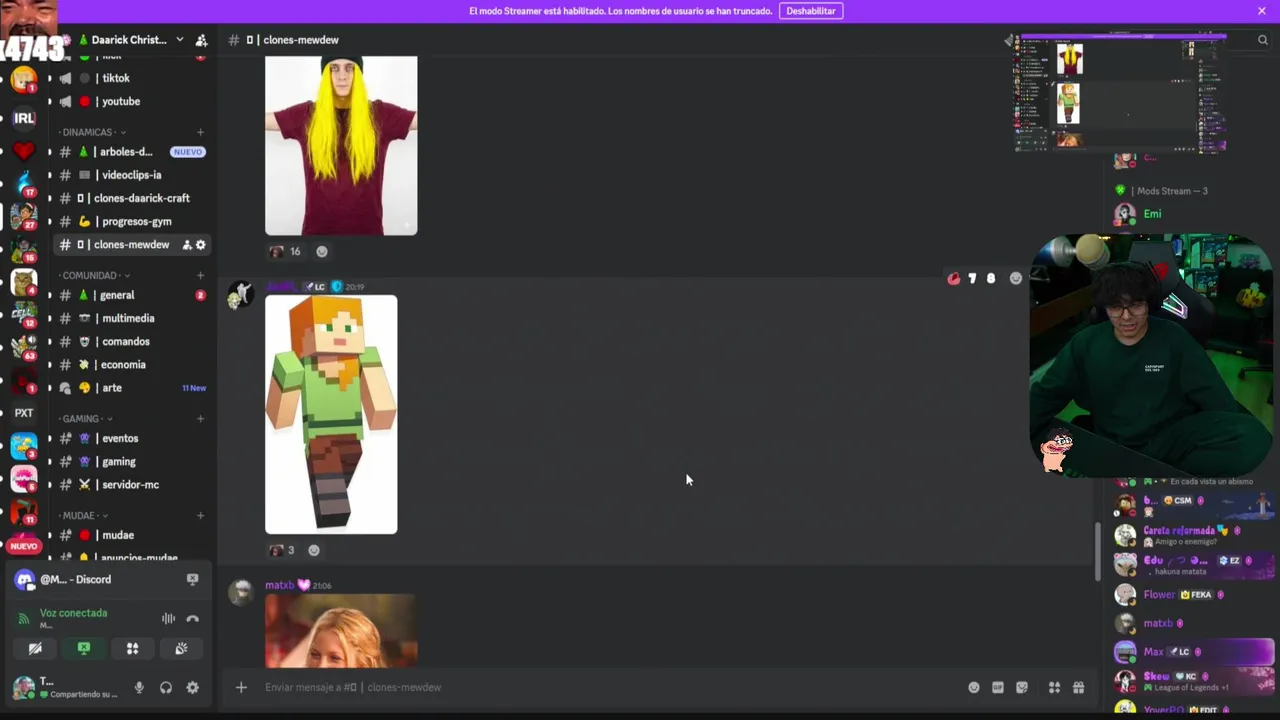Add channel to COMUNIDAD category
Viewport: 1280px width, 720px height.
(200, 275)
